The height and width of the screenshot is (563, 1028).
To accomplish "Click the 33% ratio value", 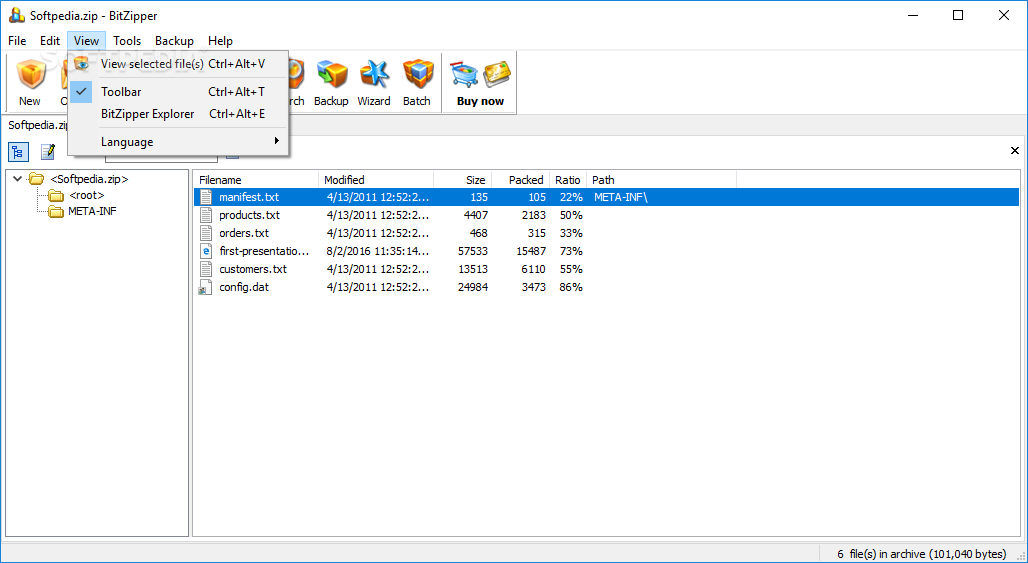I will coord(572,233).
